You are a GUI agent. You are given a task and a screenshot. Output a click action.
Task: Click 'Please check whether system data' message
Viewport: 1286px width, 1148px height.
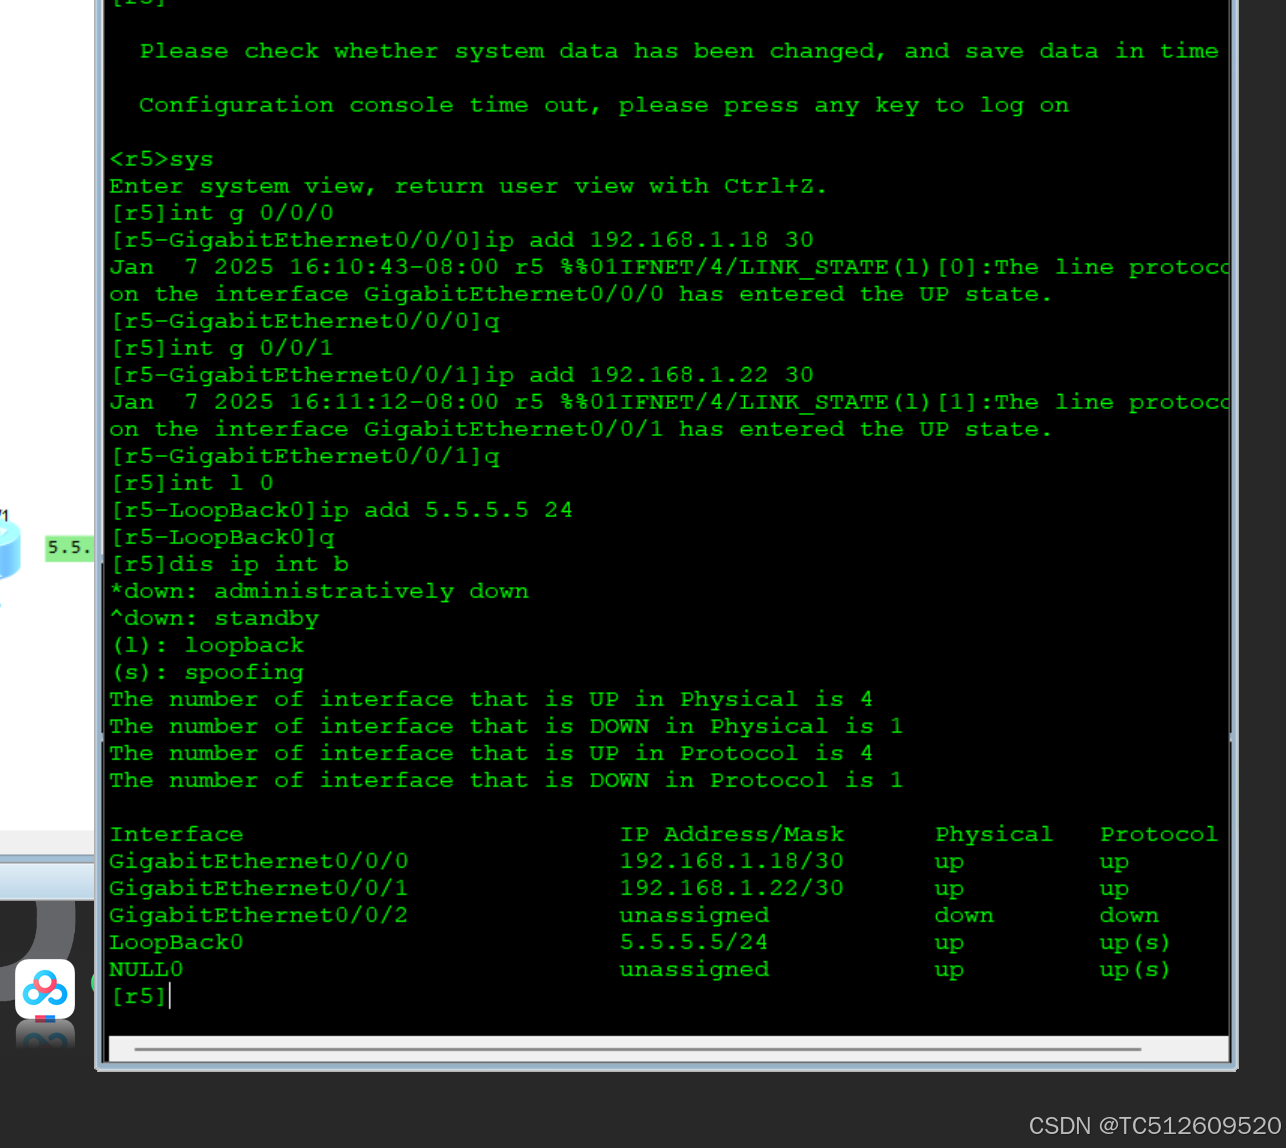pos(680,52)
